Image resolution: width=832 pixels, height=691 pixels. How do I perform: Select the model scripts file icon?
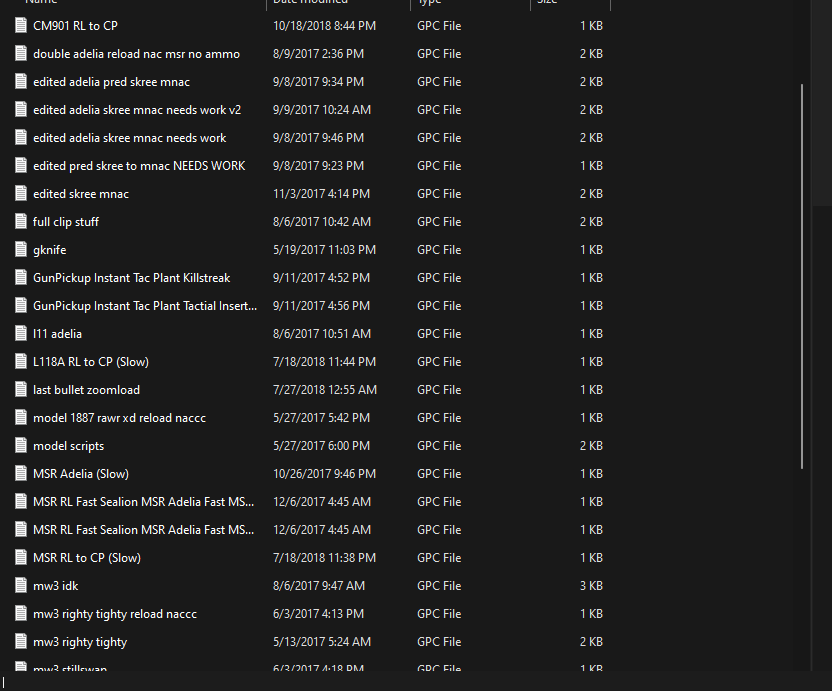click(x=21, y=446)
